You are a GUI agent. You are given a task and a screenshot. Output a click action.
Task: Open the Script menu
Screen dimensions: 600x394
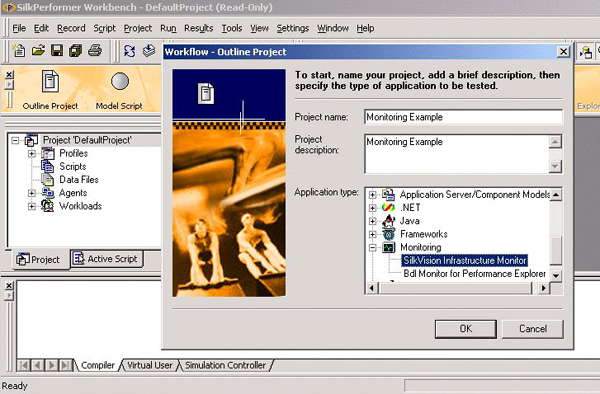pos(104,28)
